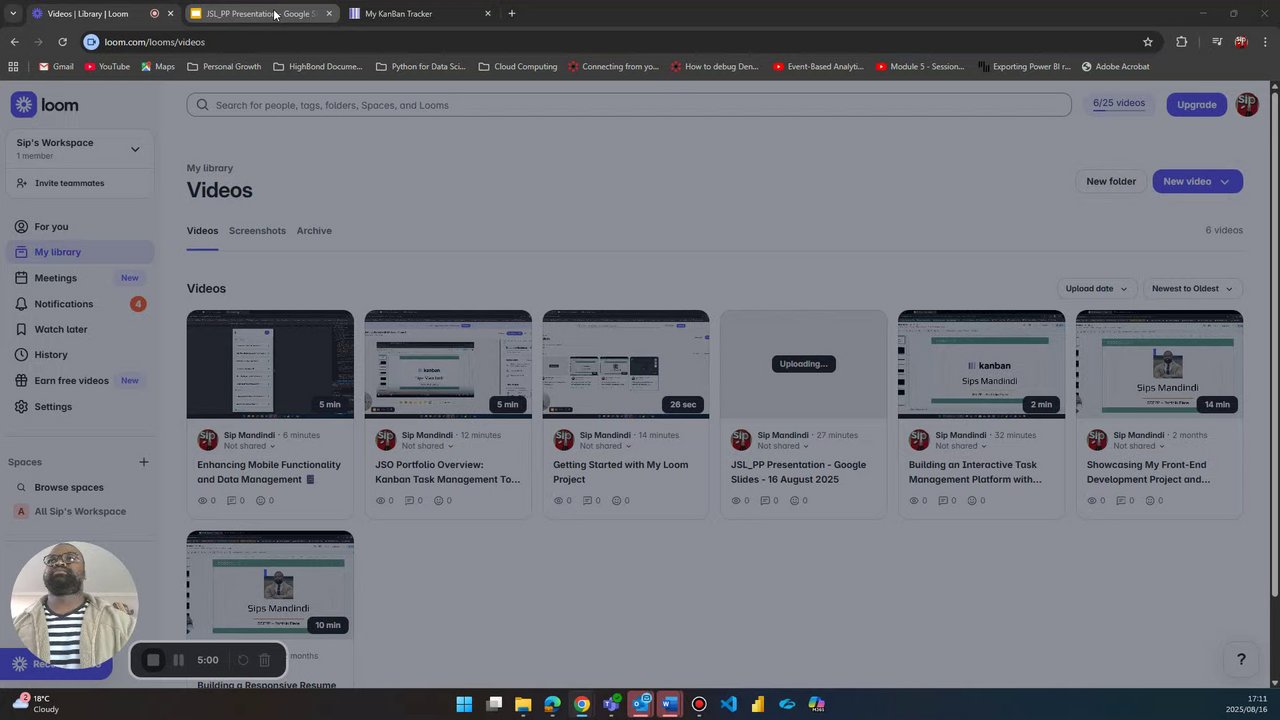This screenshot has height=720, width=1280.
Task: Switch to Archive tab
Action: click(x=314, y=231)
